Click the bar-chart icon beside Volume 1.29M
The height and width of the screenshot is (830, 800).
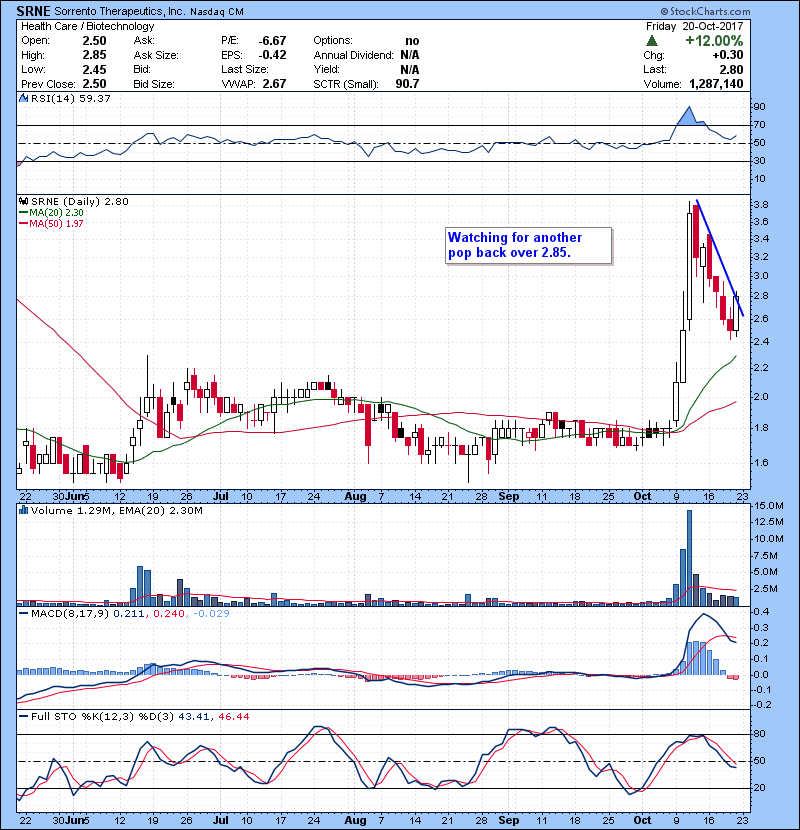point(23,510)
